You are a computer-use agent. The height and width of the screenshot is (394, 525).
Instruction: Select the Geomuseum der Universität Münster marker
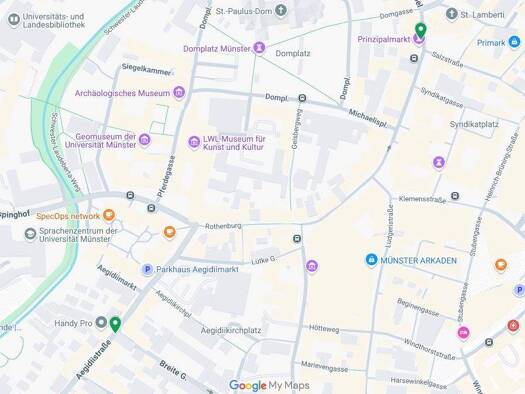point(145,140)
